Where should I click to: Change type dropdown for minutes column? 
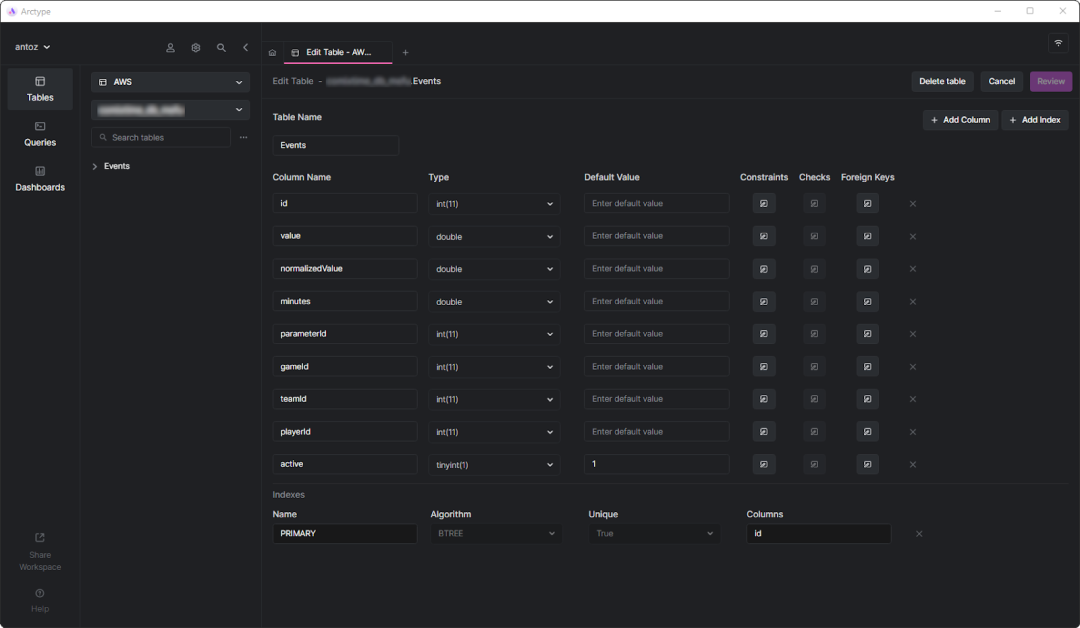[494, 302]
